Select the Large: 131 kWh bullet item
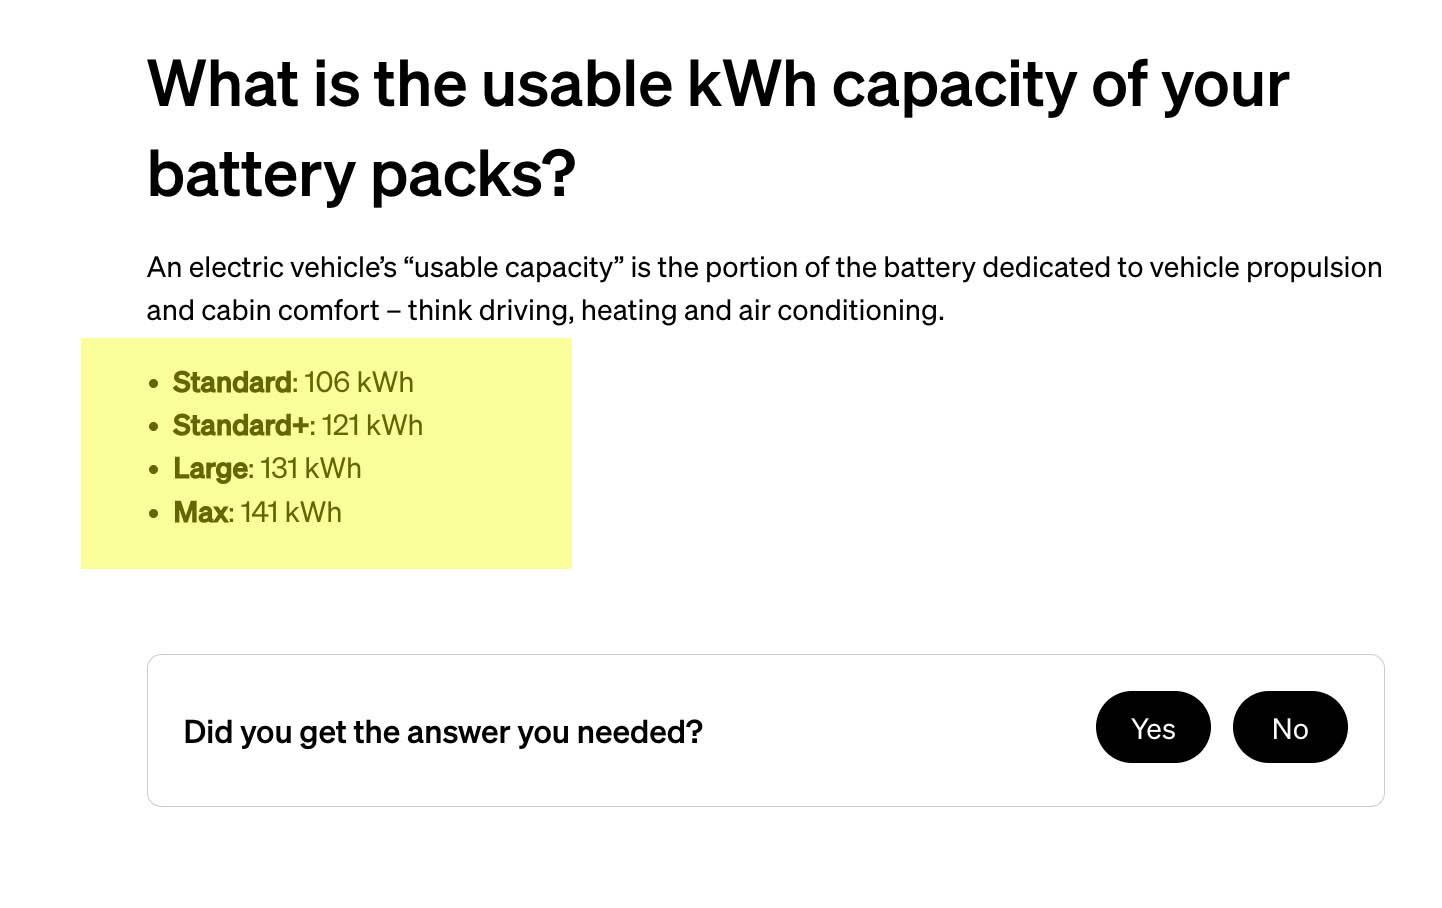This screenshot has width=1442, height=908. tap(267, 468)
